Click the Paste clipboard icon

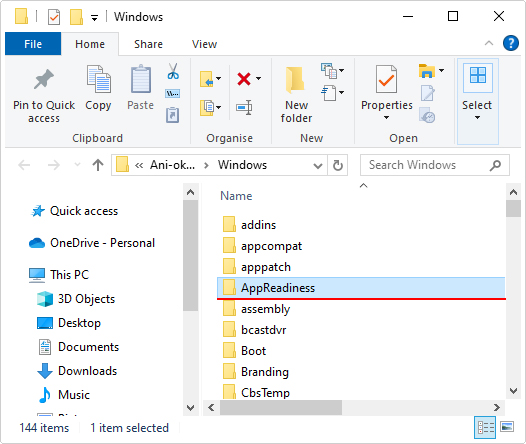click(141, 79)
